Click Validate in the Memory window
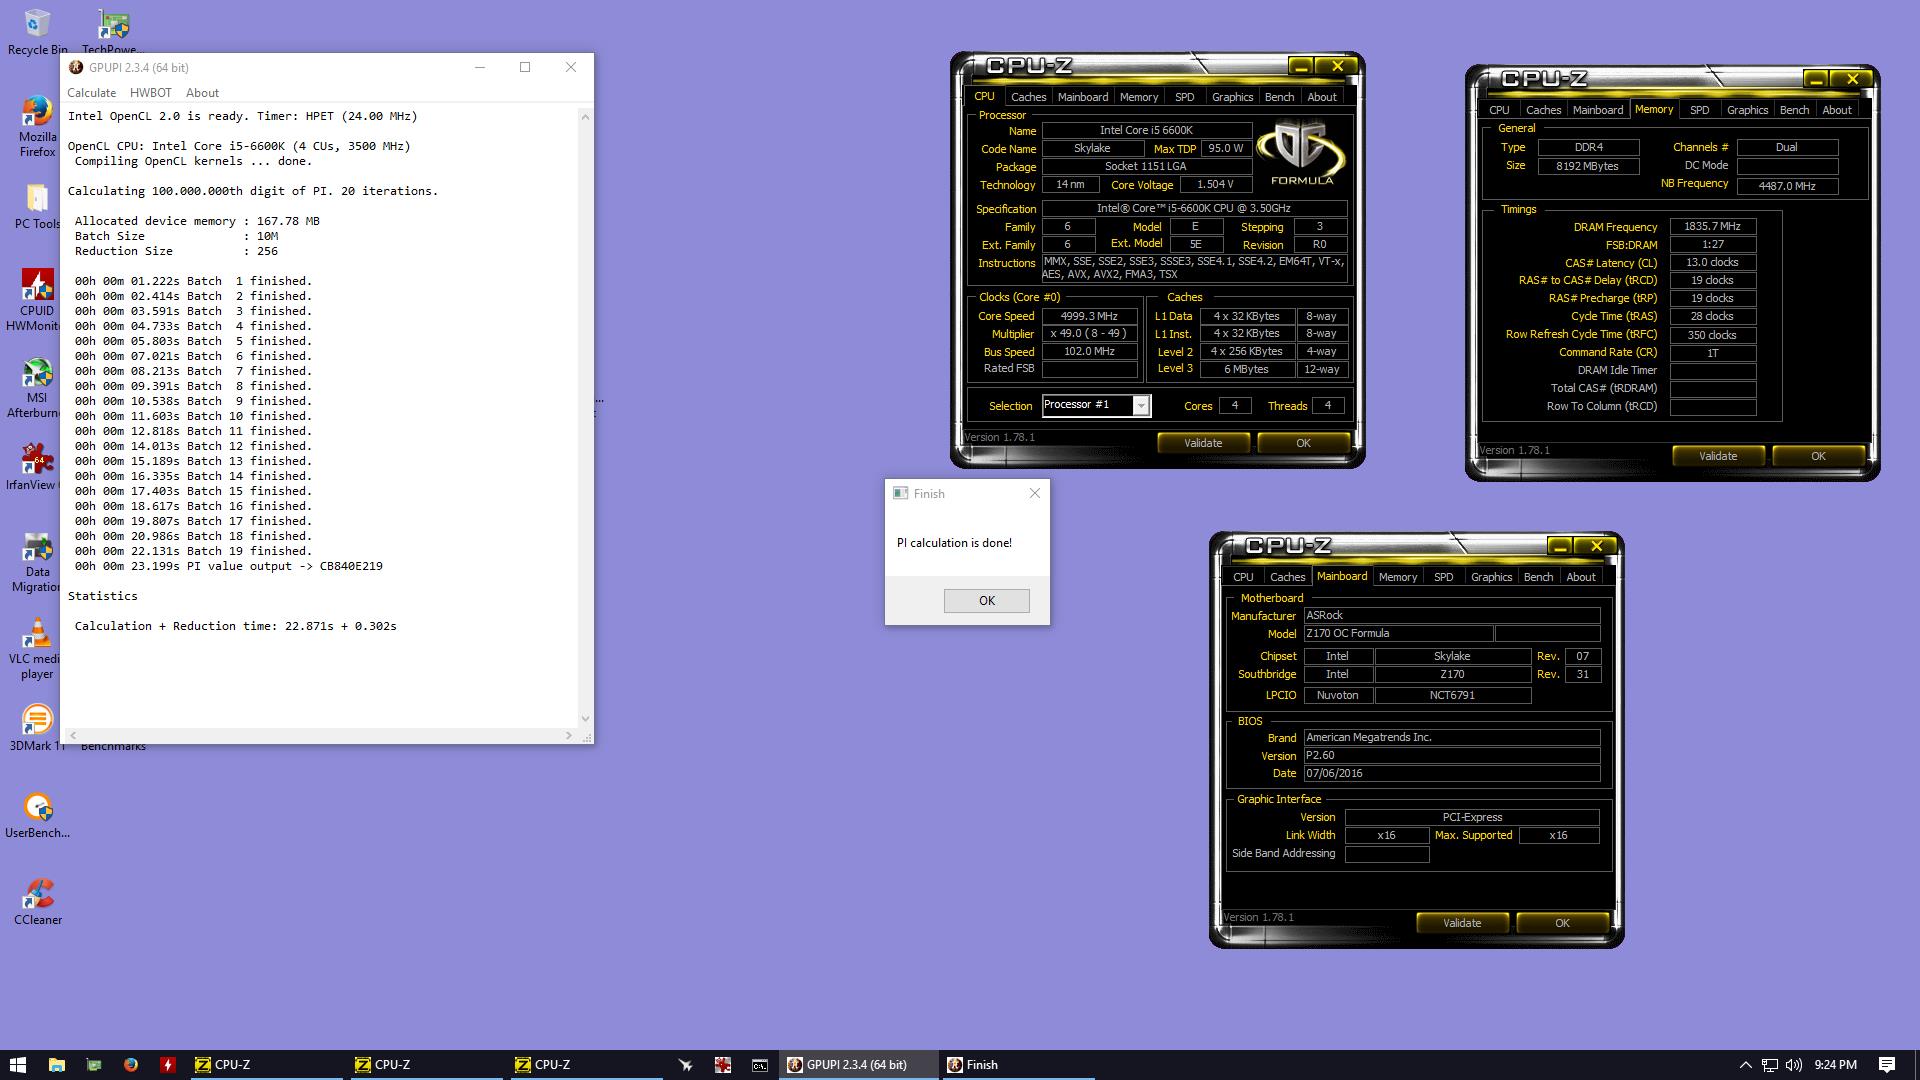The height and width of the screenshot is (1080, 1920). click(1718, 456)
